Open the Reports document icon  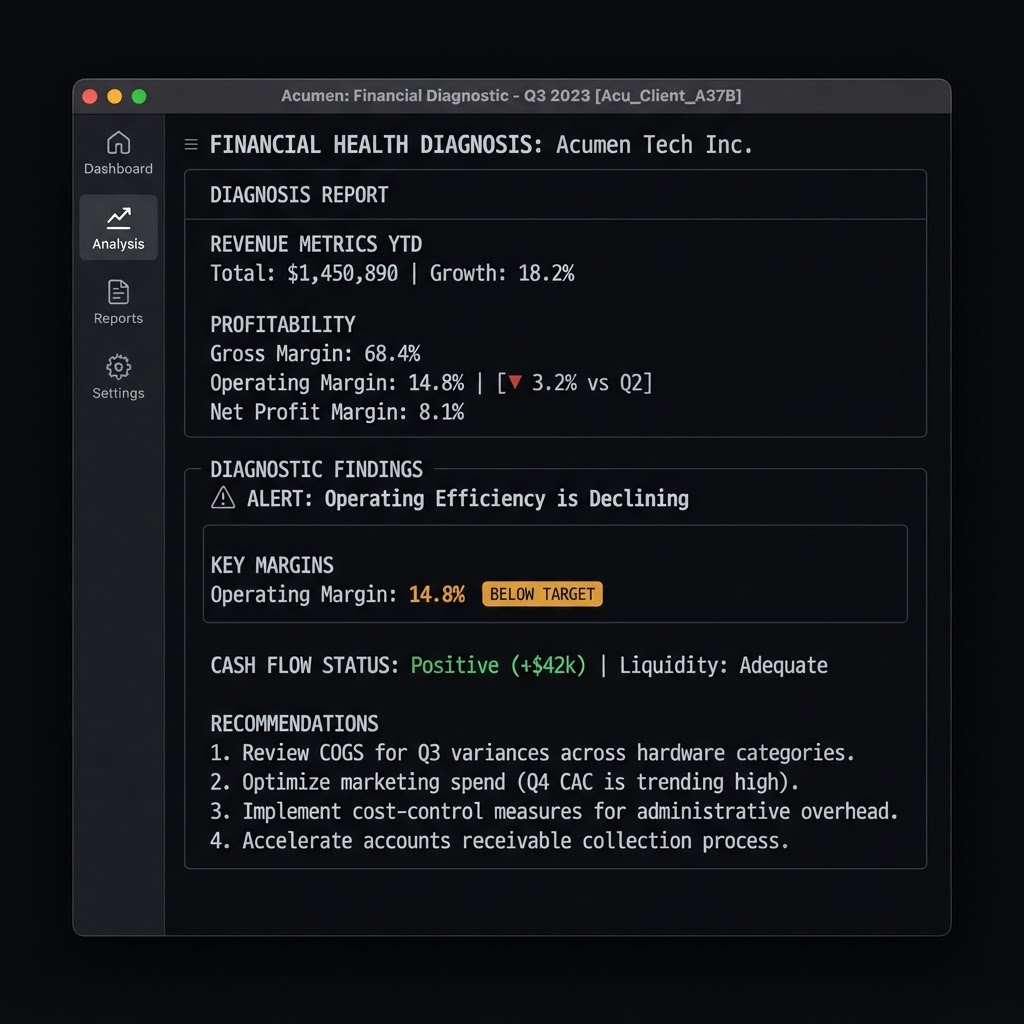click(118, 292)
